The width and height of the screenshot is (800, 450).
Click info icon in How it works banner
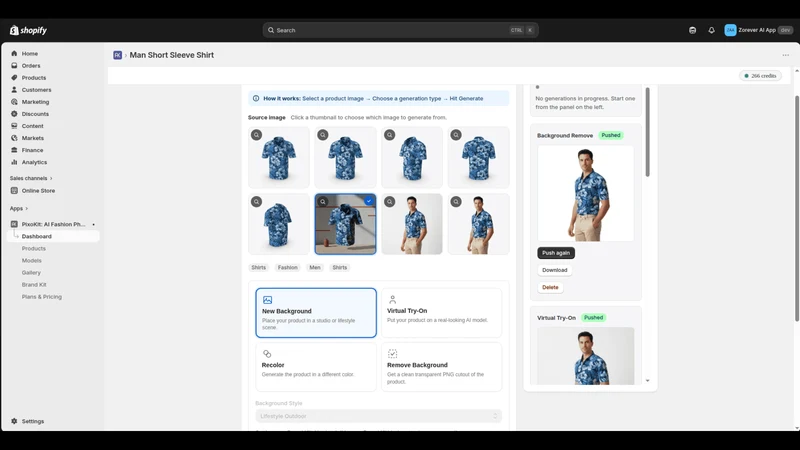(256, 98)
